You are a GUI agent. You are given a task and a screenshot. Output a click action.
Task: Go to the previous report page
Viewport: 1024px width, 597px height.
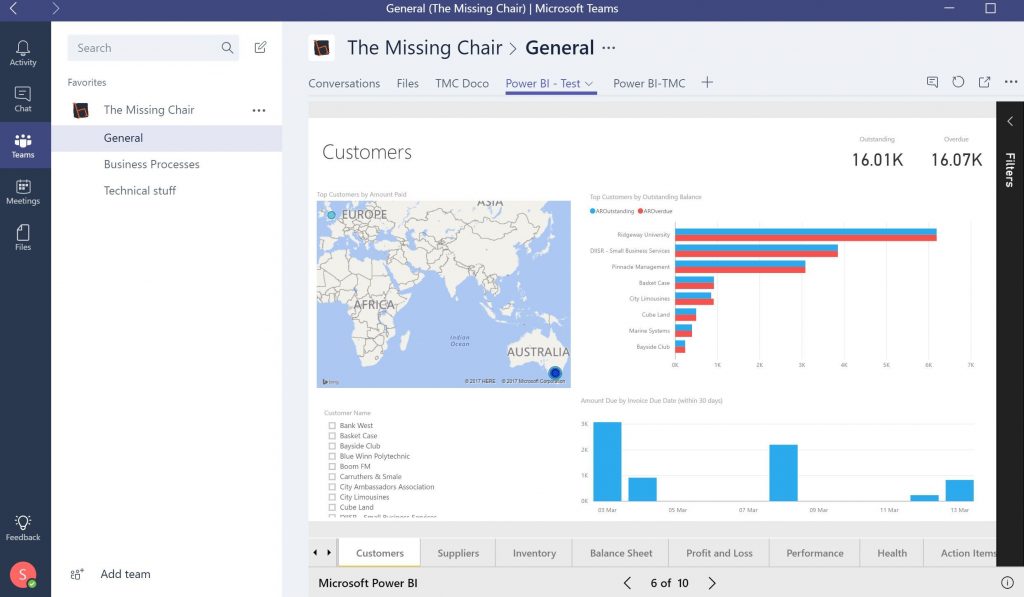click(627, 583)
